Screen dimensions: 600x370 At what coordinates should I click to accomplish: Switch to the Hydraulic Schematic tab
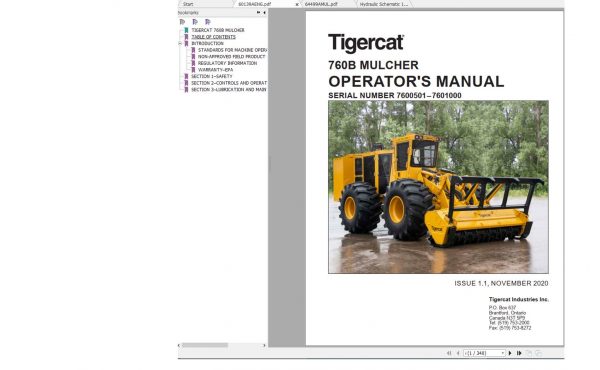click(384, 4)
